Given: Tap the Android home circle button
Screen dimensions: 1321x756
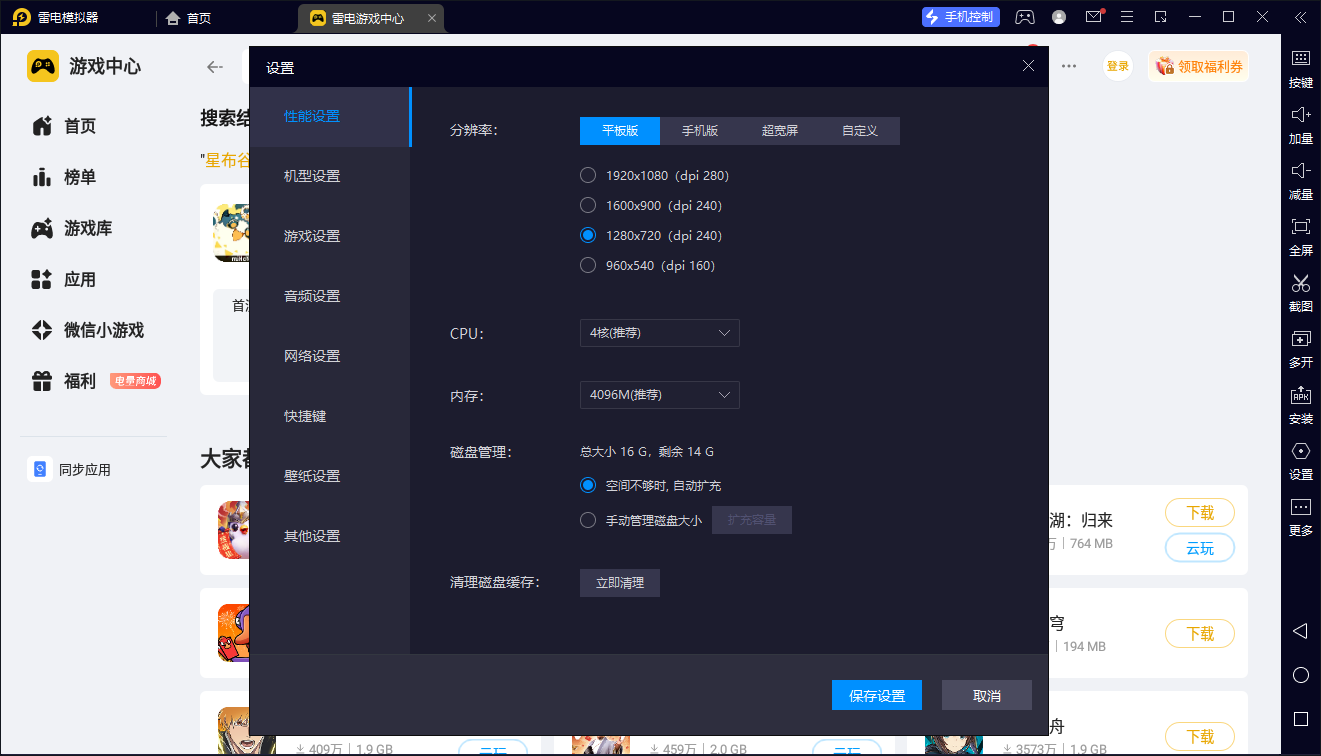Looking at the screenshot, I should click(x=1300, y=675).
